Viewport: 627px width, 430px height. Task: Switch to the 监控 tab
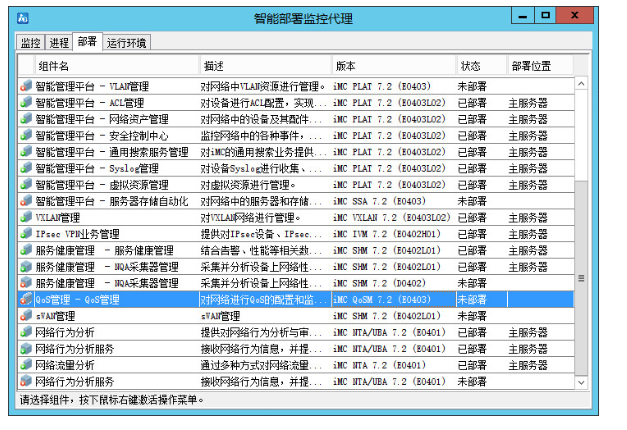tap(31, 42)
